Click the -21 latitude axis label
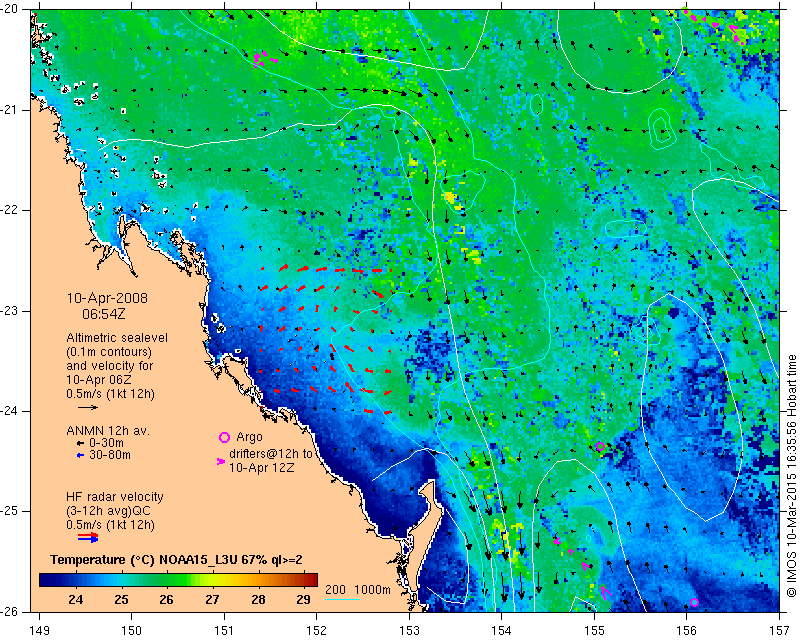This screenshot has width=800, height=640. (x=10, y=110)
